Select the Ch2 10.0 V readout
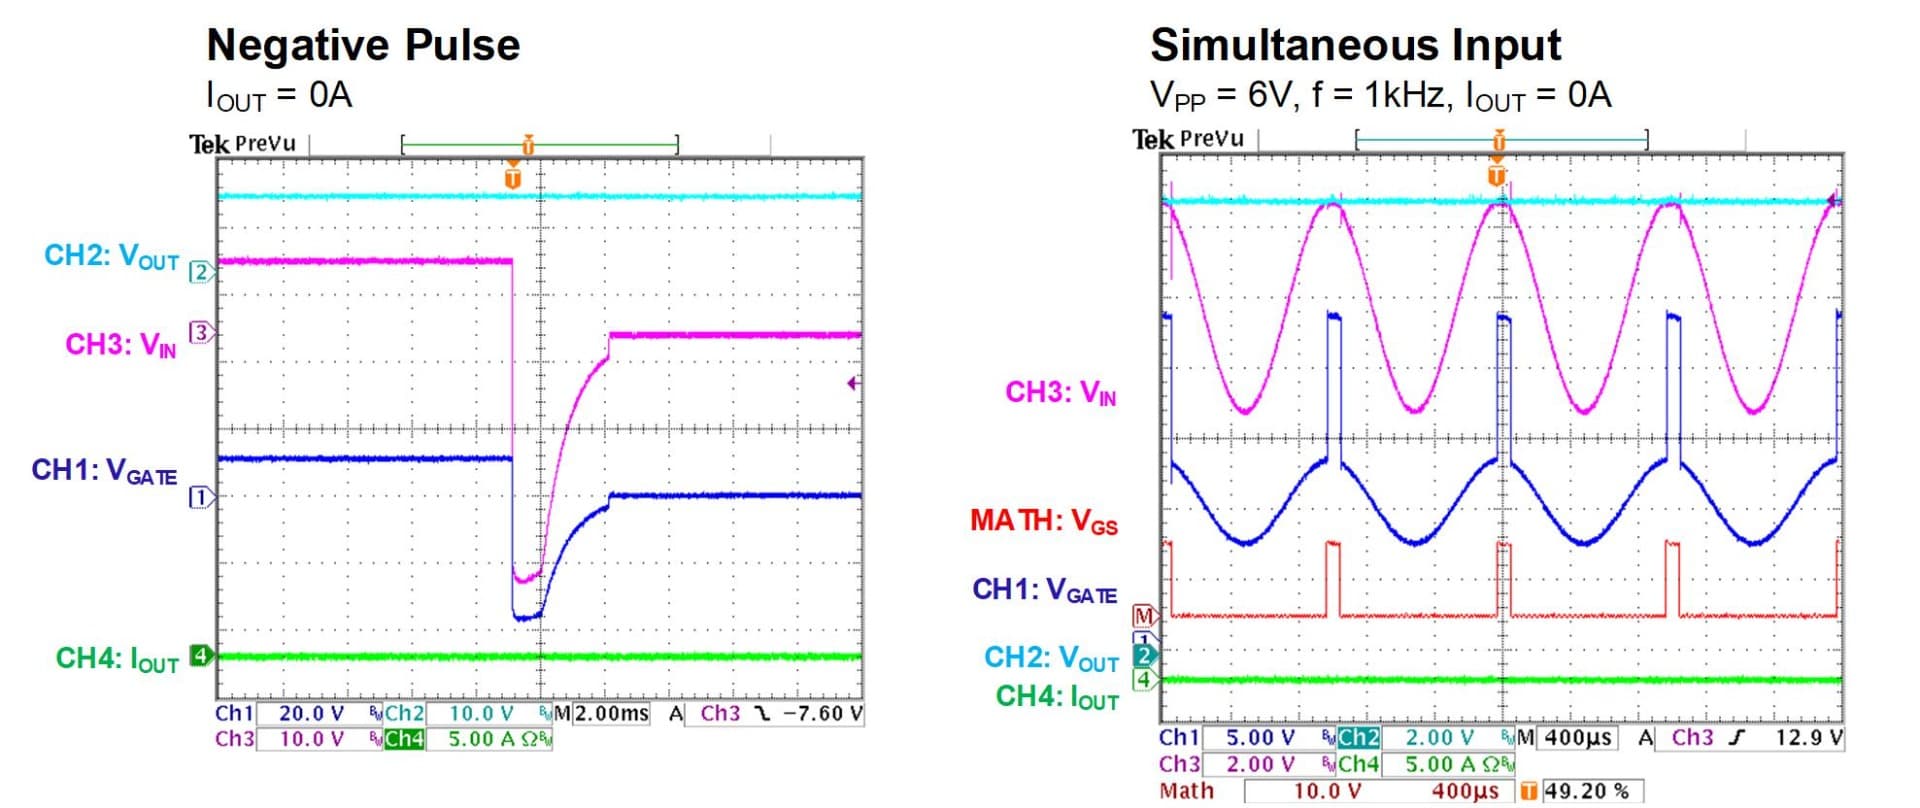 click(x=480, y=714)
